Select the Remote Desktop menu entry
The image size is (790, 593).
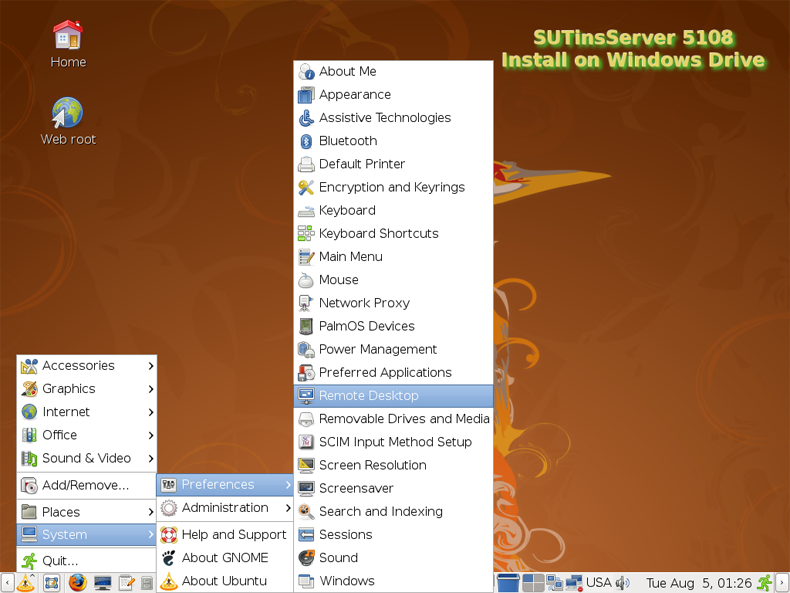click(393, 396)
